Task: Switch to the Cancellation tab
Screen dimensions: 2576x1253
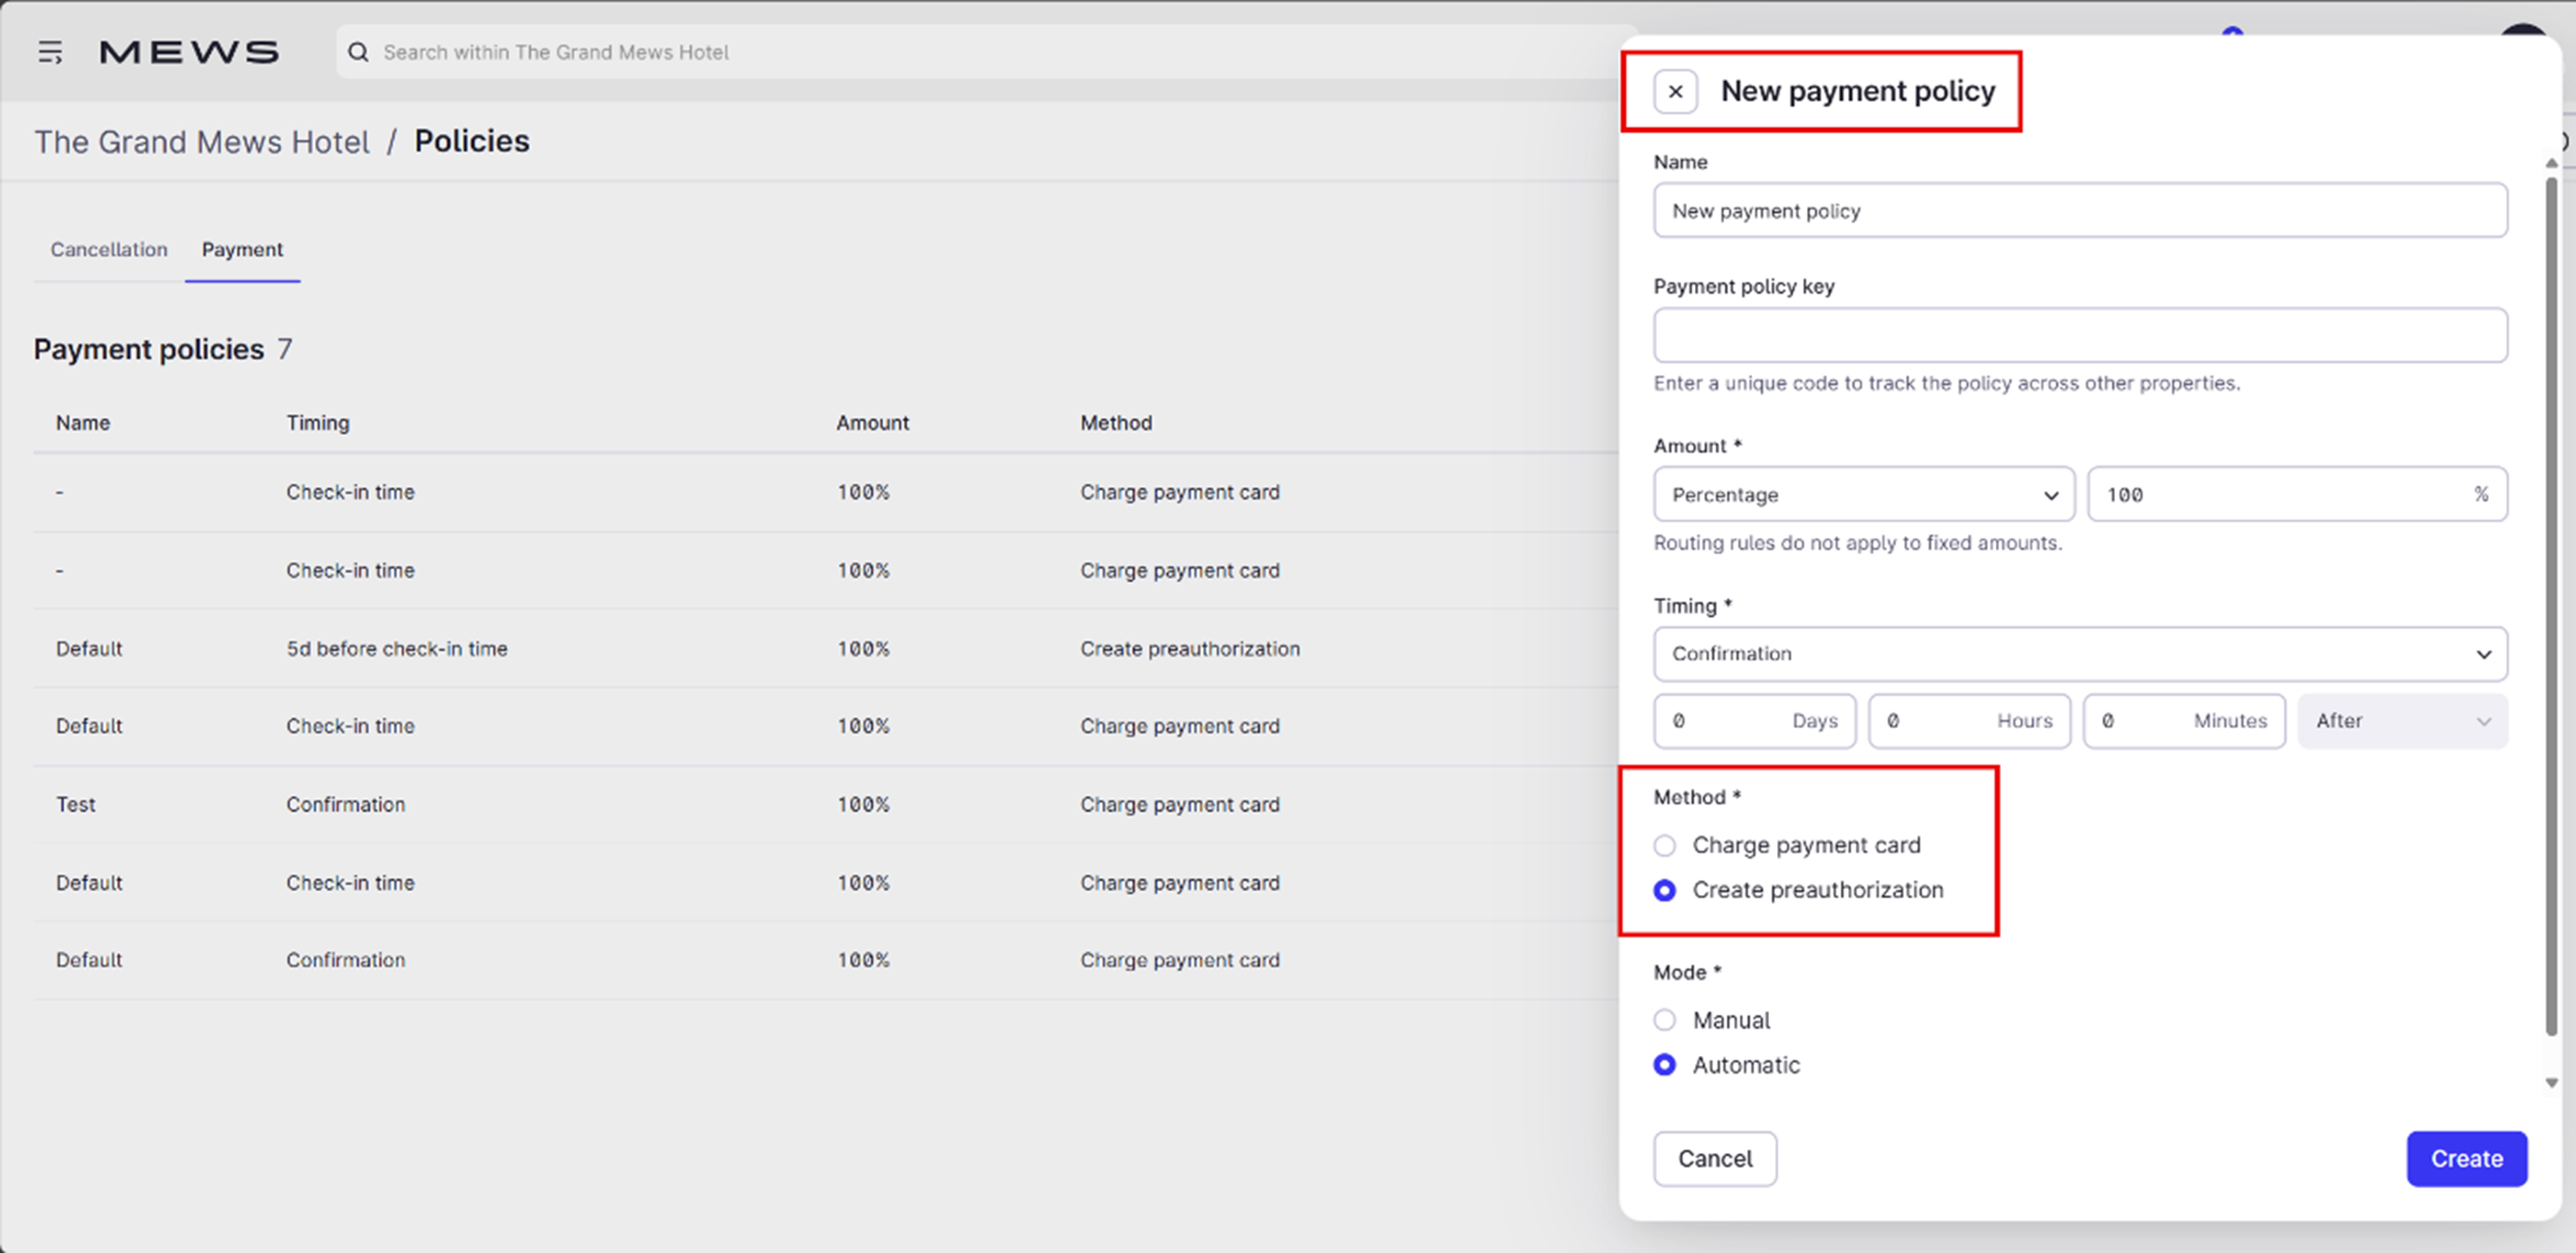Action: [x=109, y=250]
